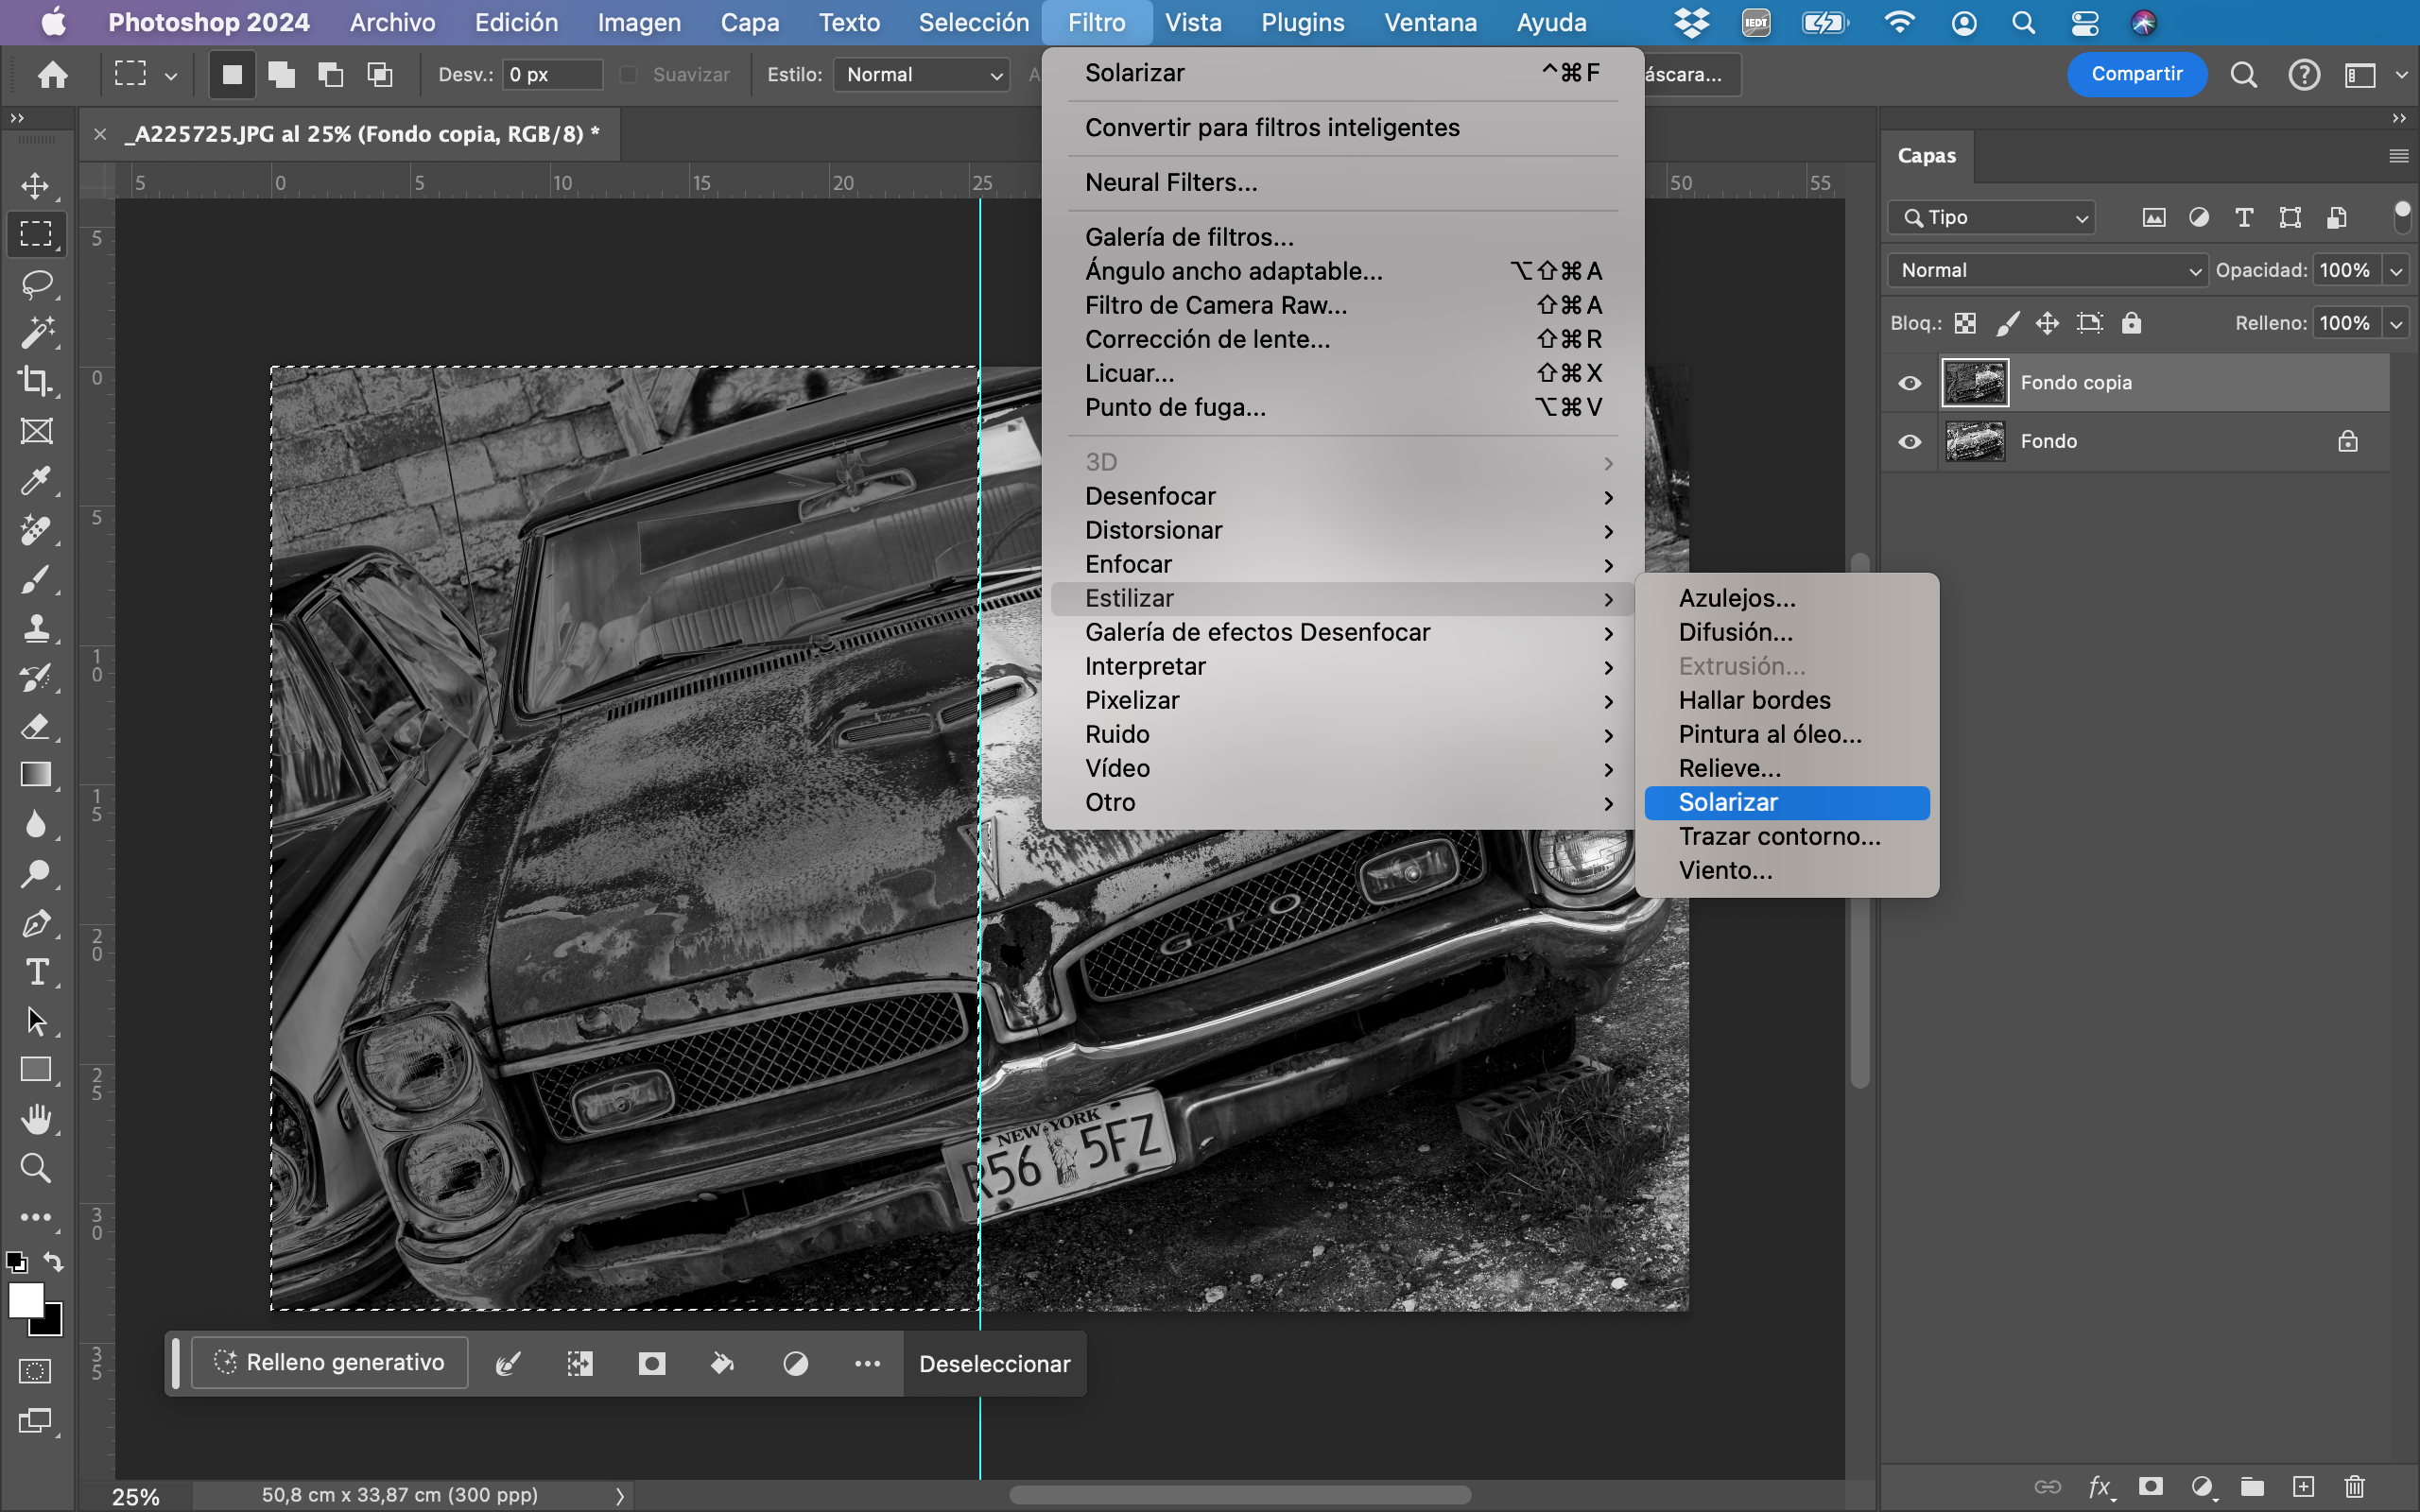
Task: Click the Desv. feather input field
Action: [551, 74]
